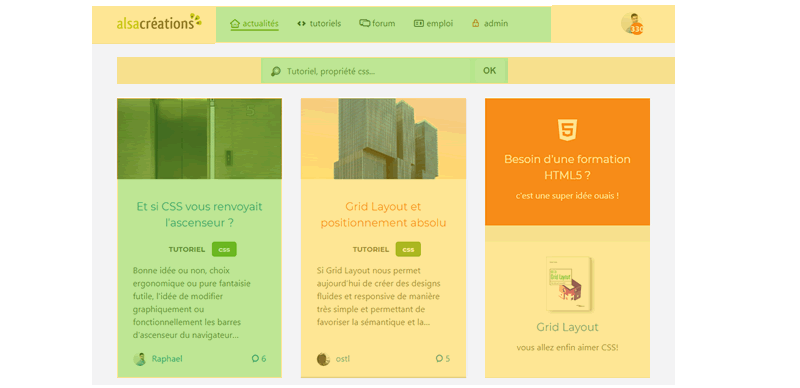Open article 'Grid Layout et positionnement absolu'

pyautogui.click(x=383, y=215)
